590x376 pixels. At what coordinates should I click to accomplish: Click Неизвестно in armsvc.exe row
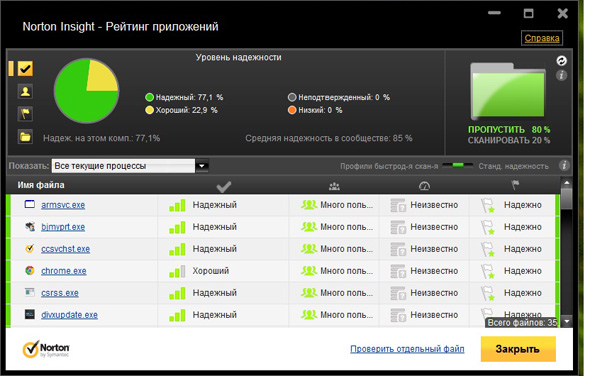click(x=434, y=205)
